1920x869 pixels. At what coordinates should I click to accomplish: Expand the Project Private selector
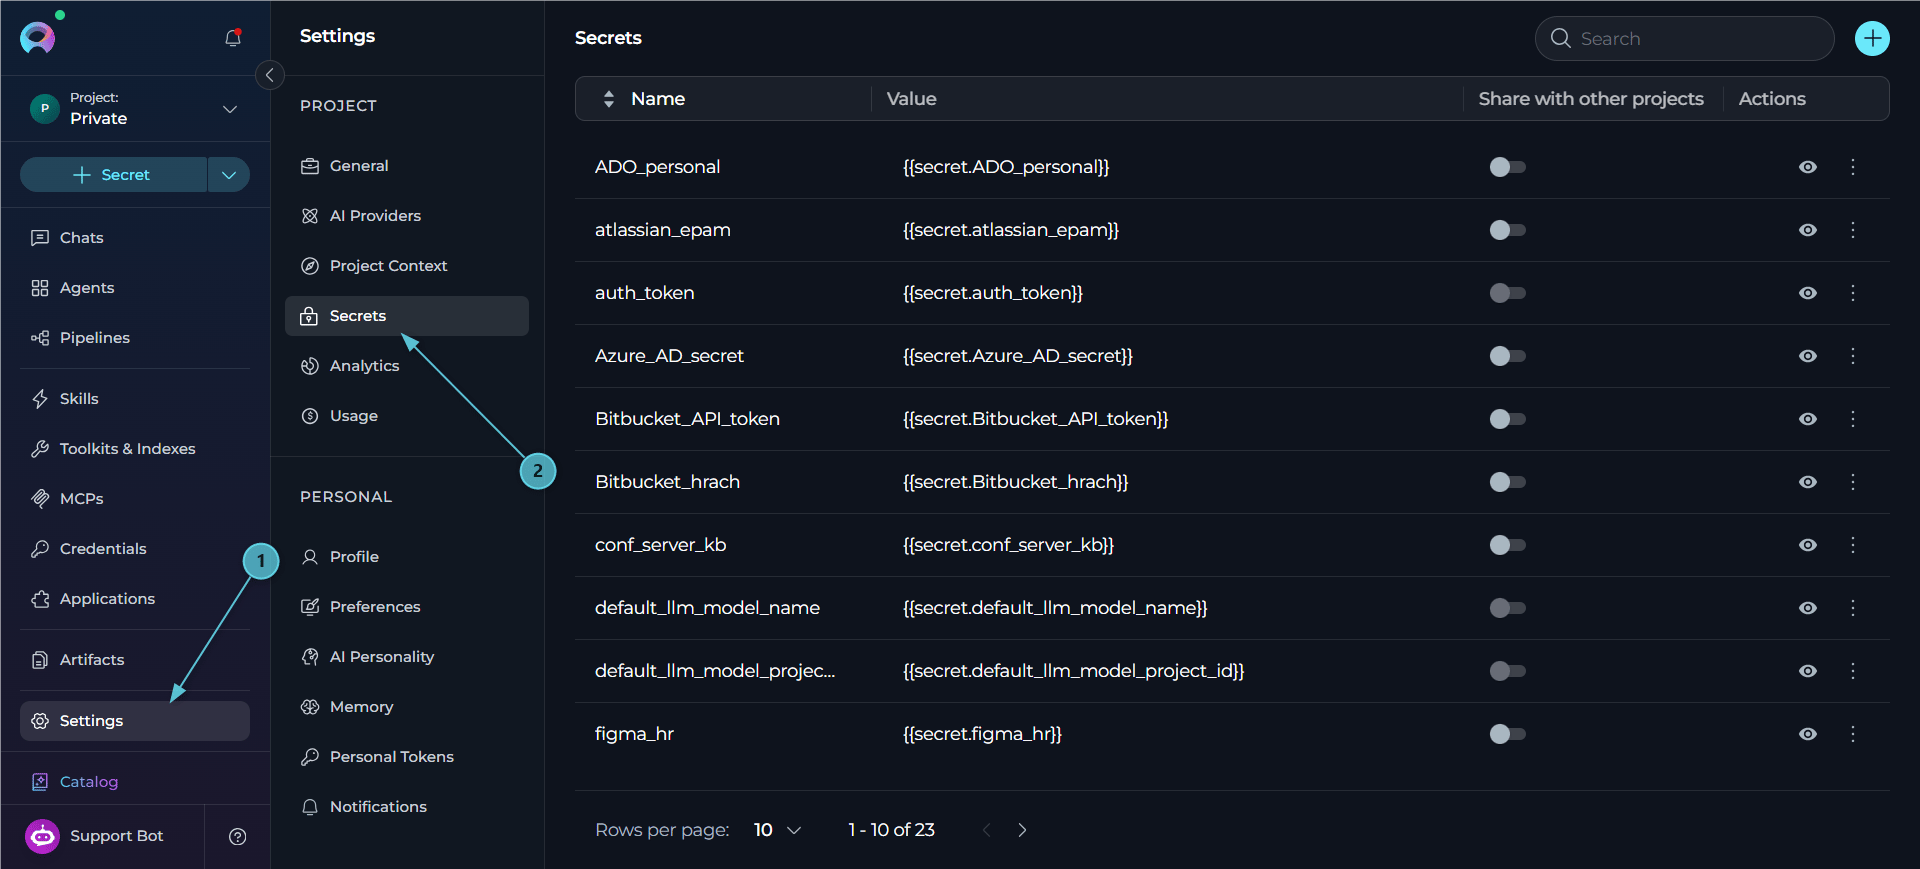tap(135, 108)
